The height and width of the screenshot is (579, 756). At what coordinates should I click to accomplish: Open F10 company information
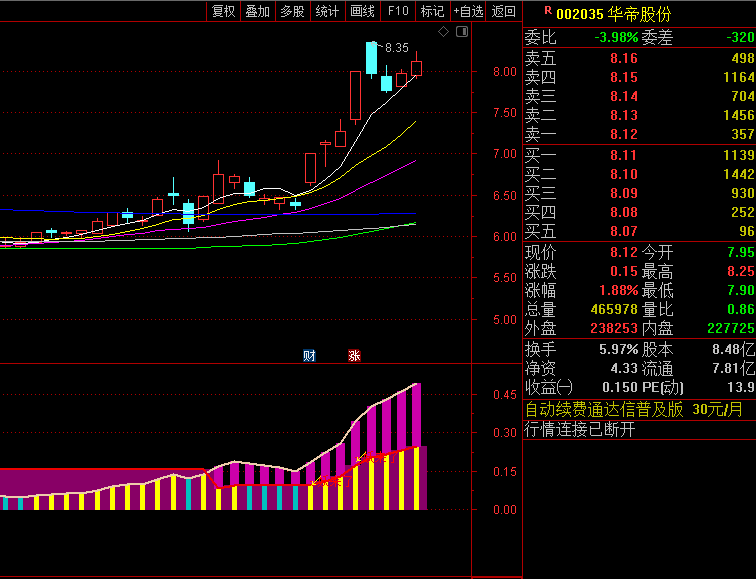[398, 11]
